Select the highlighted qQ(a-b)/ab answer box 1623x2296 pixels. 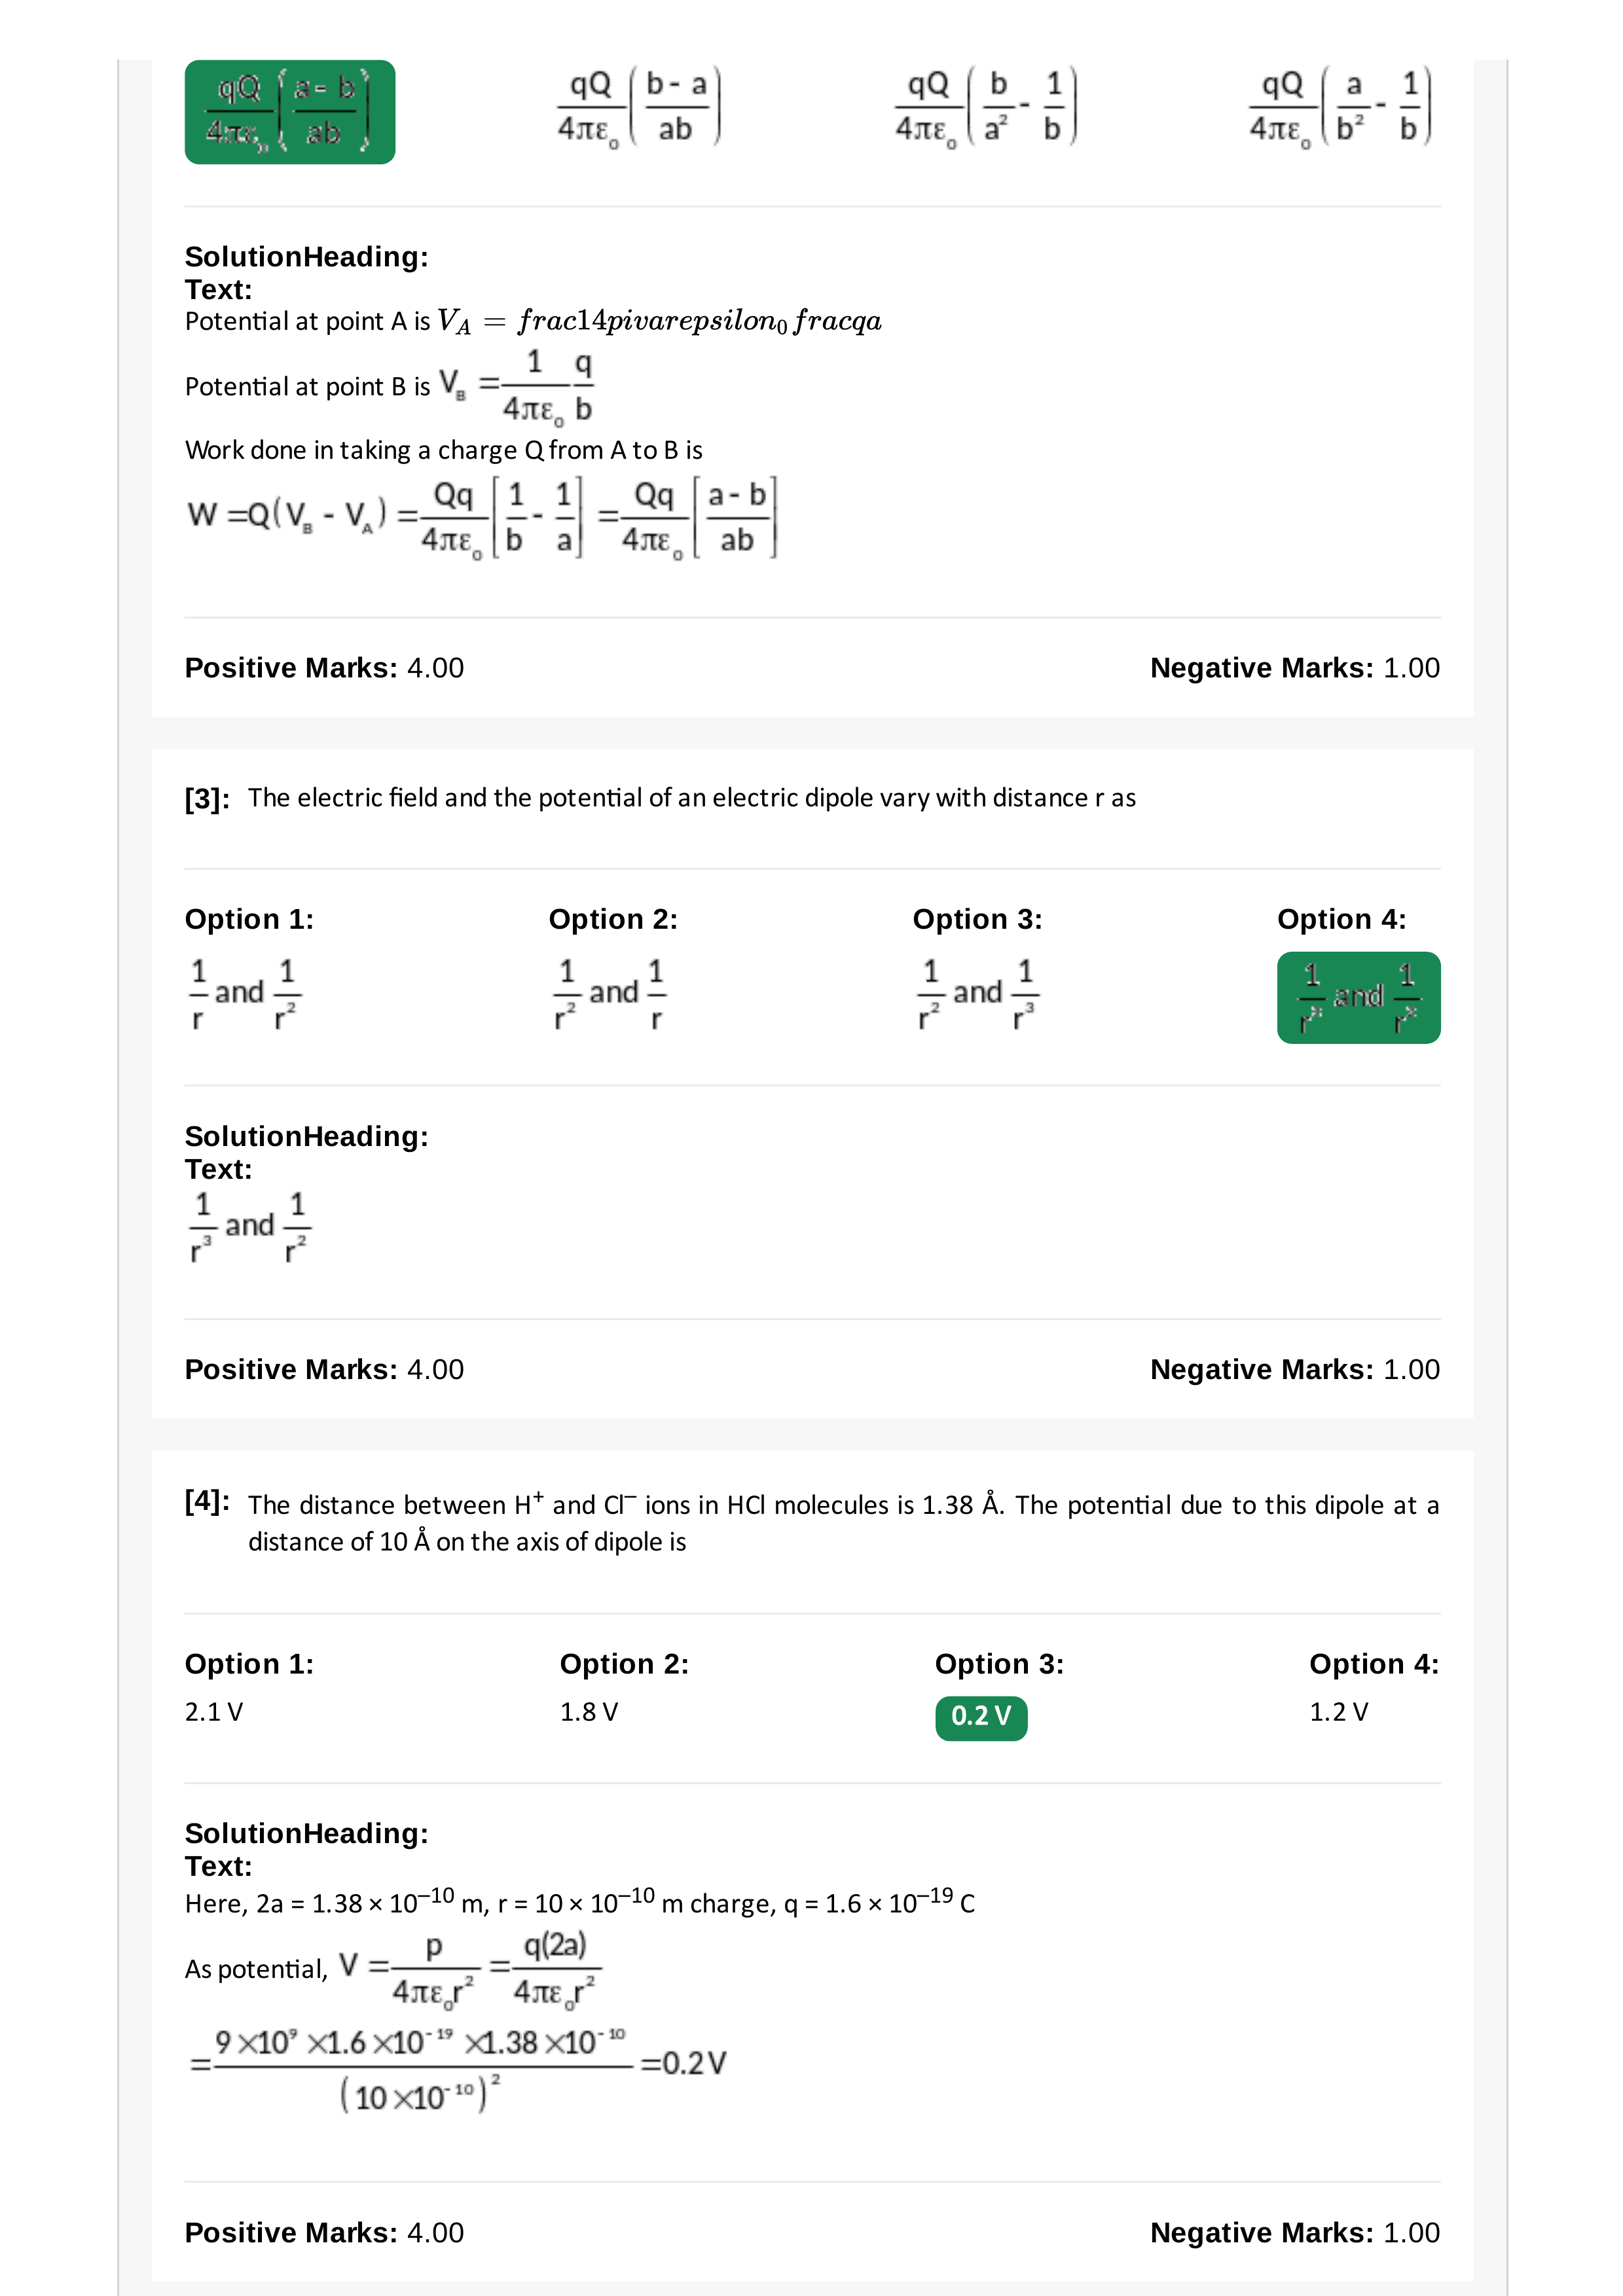click(x=290, y=111)
